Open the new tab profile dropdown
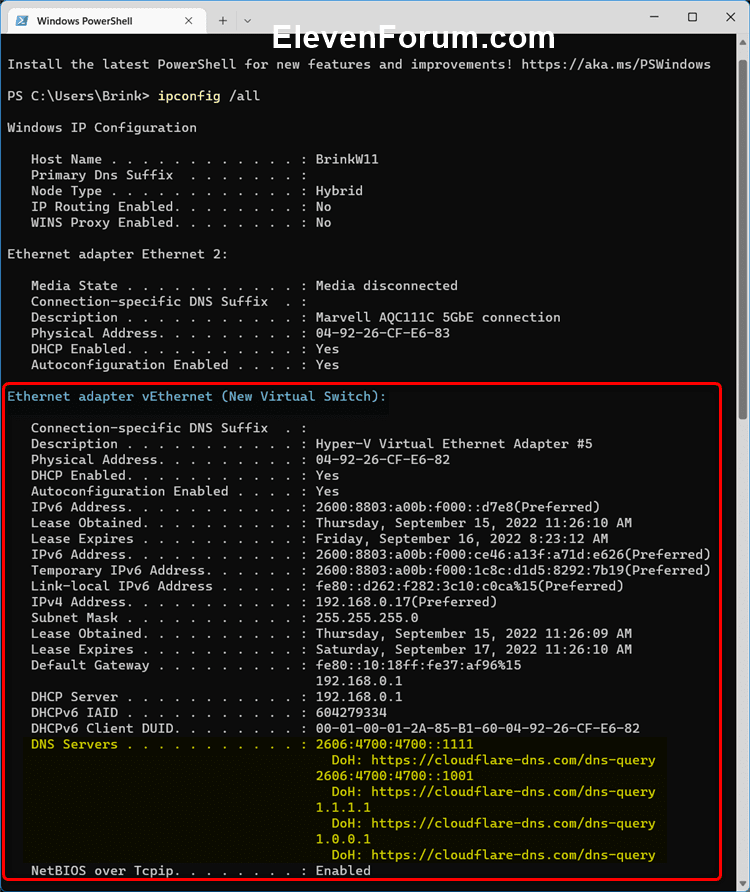Viewport: 750px width, 892px height. 247,20
